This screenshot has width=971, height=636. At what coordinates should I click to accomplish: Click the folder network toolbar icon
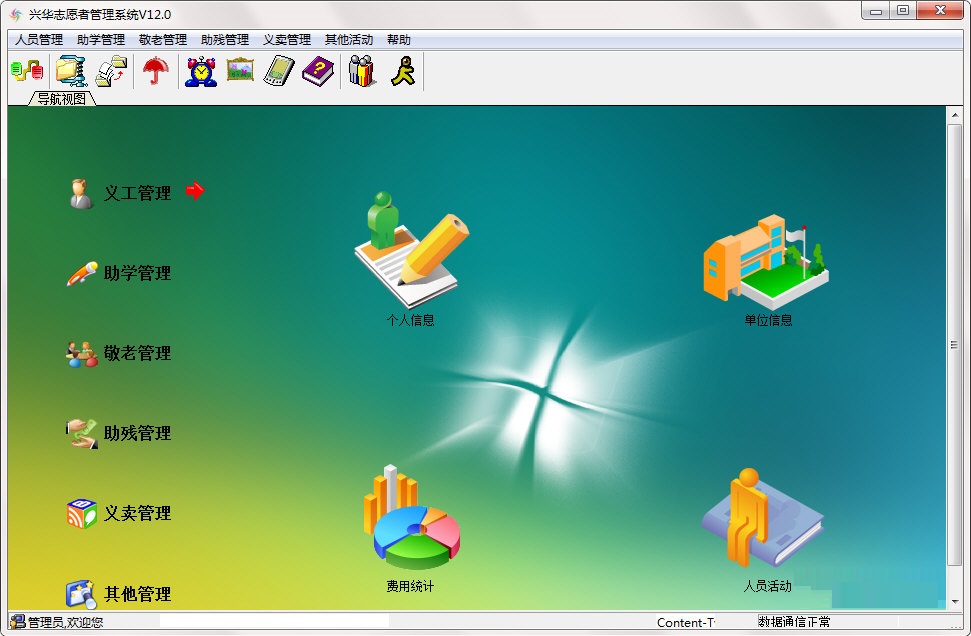point(71,71)
